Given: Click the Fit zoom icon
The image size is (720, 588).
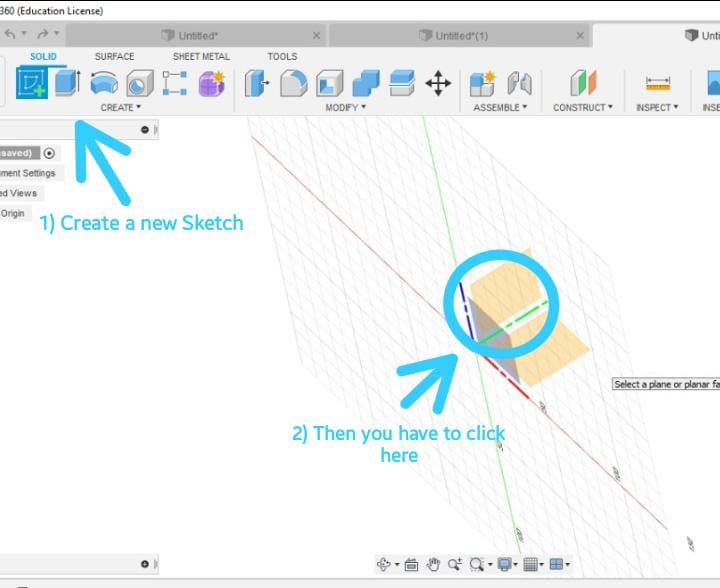Looking at the screenshot, I should (477, 564).
